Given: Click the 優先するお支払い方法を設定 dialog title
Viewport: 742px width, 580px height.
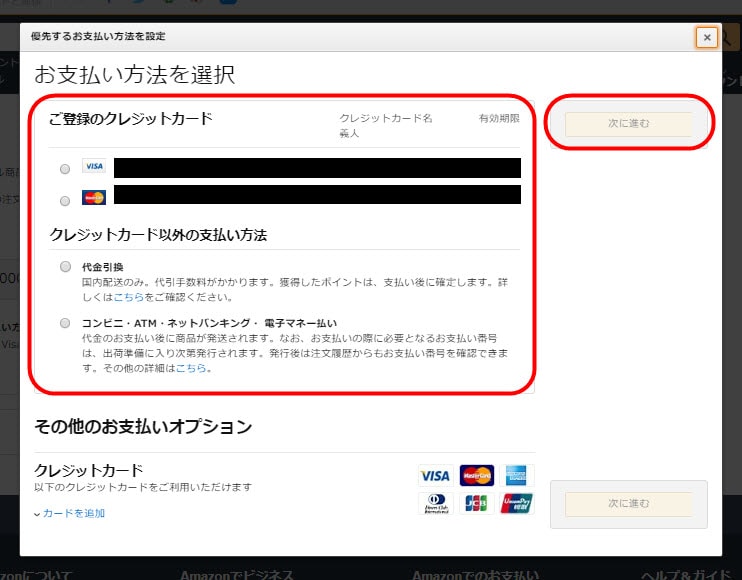Looking at the screenshot, I should [98, 36].
